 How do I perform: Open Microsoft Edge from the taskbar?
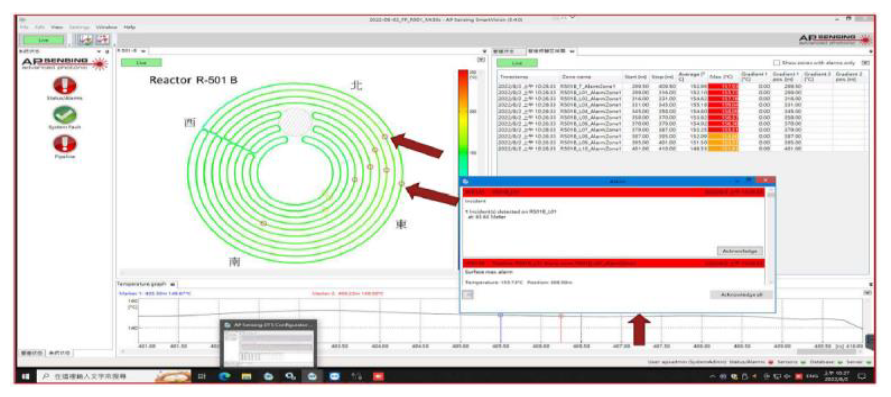226,376
